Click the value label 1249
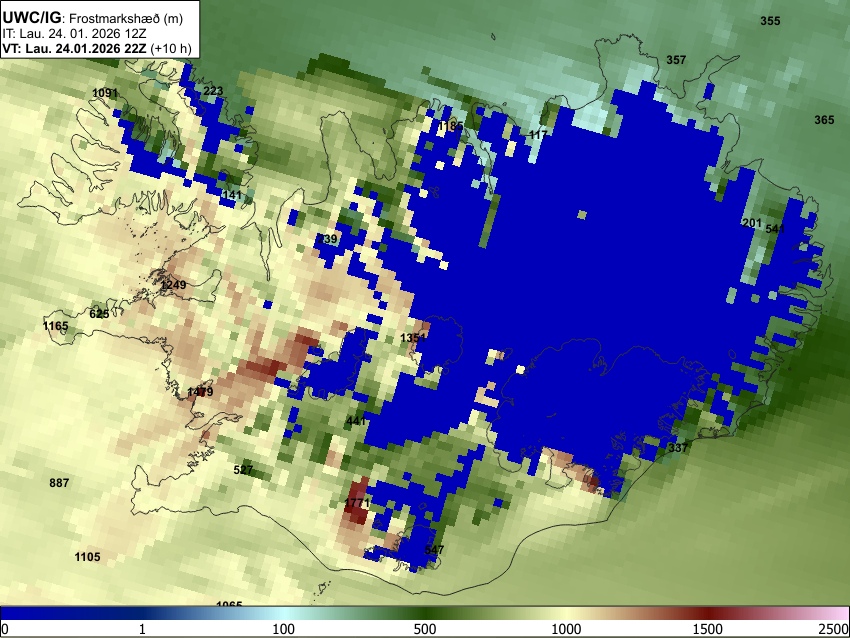Viewport: 850px width, 638px height. tap(173, 285)
